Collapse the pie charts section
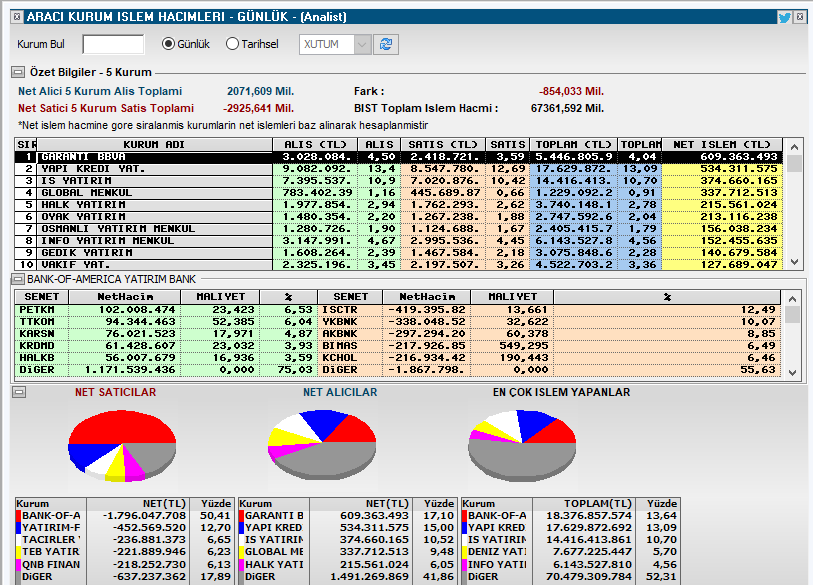 click(19, 392)
